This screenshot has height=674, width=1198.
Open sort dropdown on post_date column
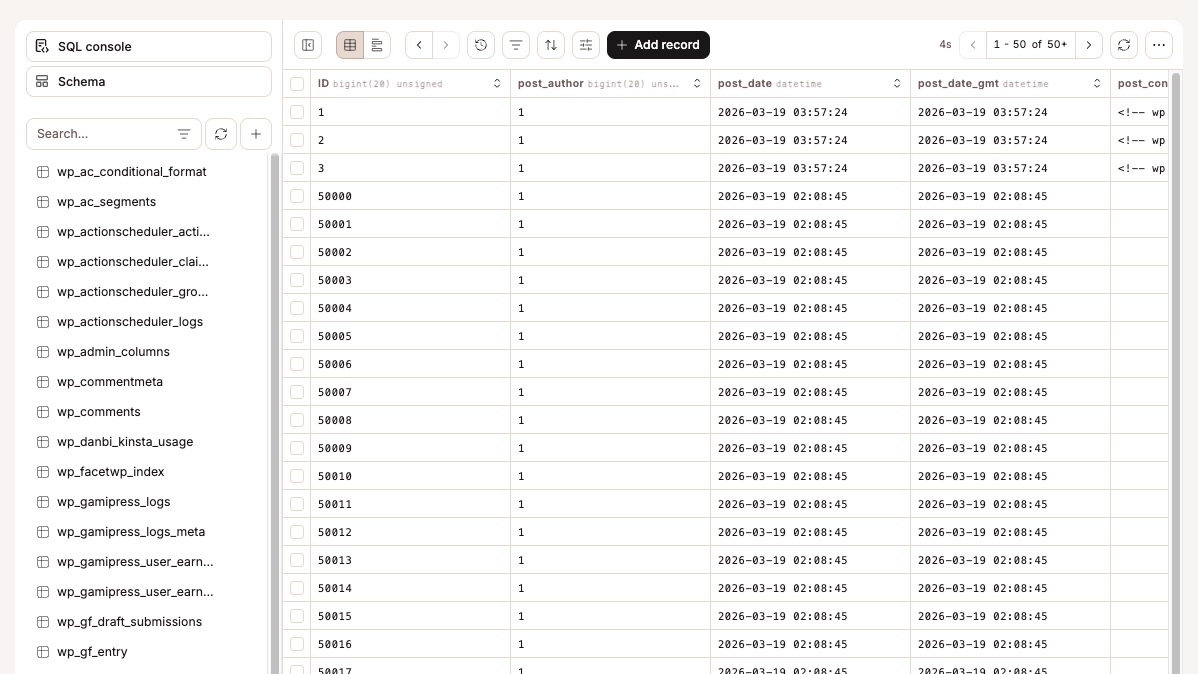897,84
